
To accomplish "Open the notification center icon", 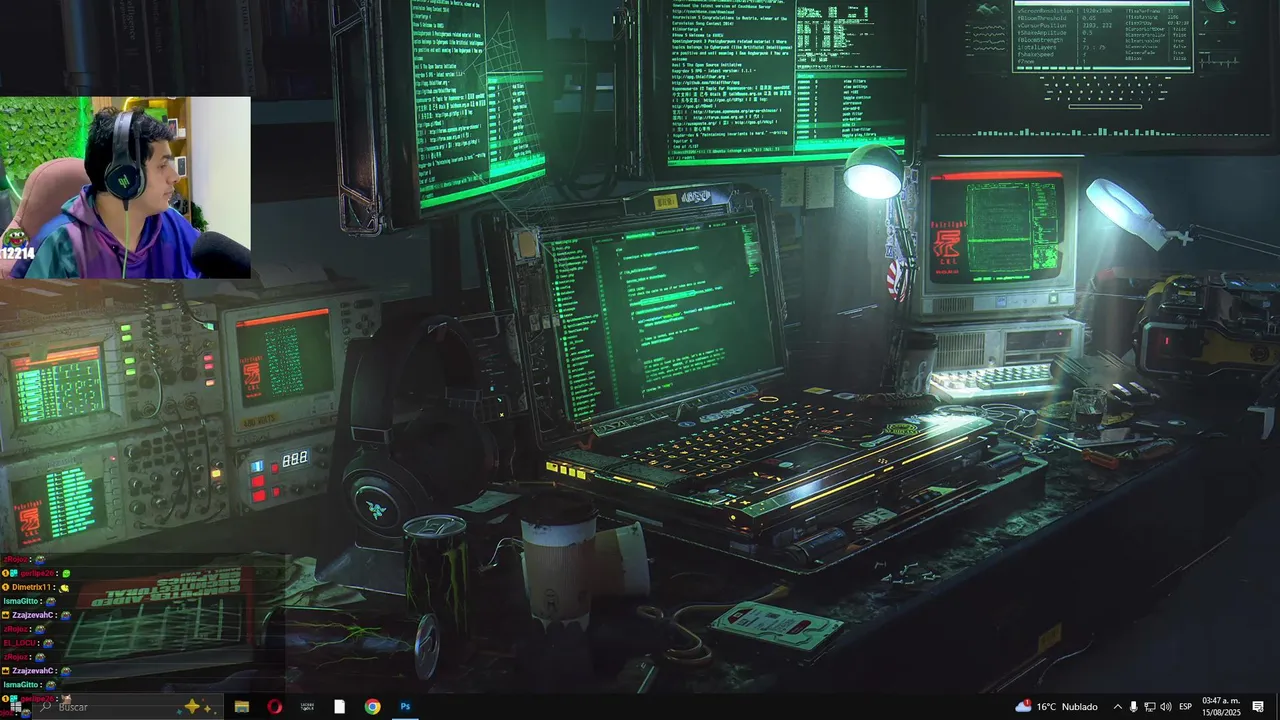I will 1258,707.
